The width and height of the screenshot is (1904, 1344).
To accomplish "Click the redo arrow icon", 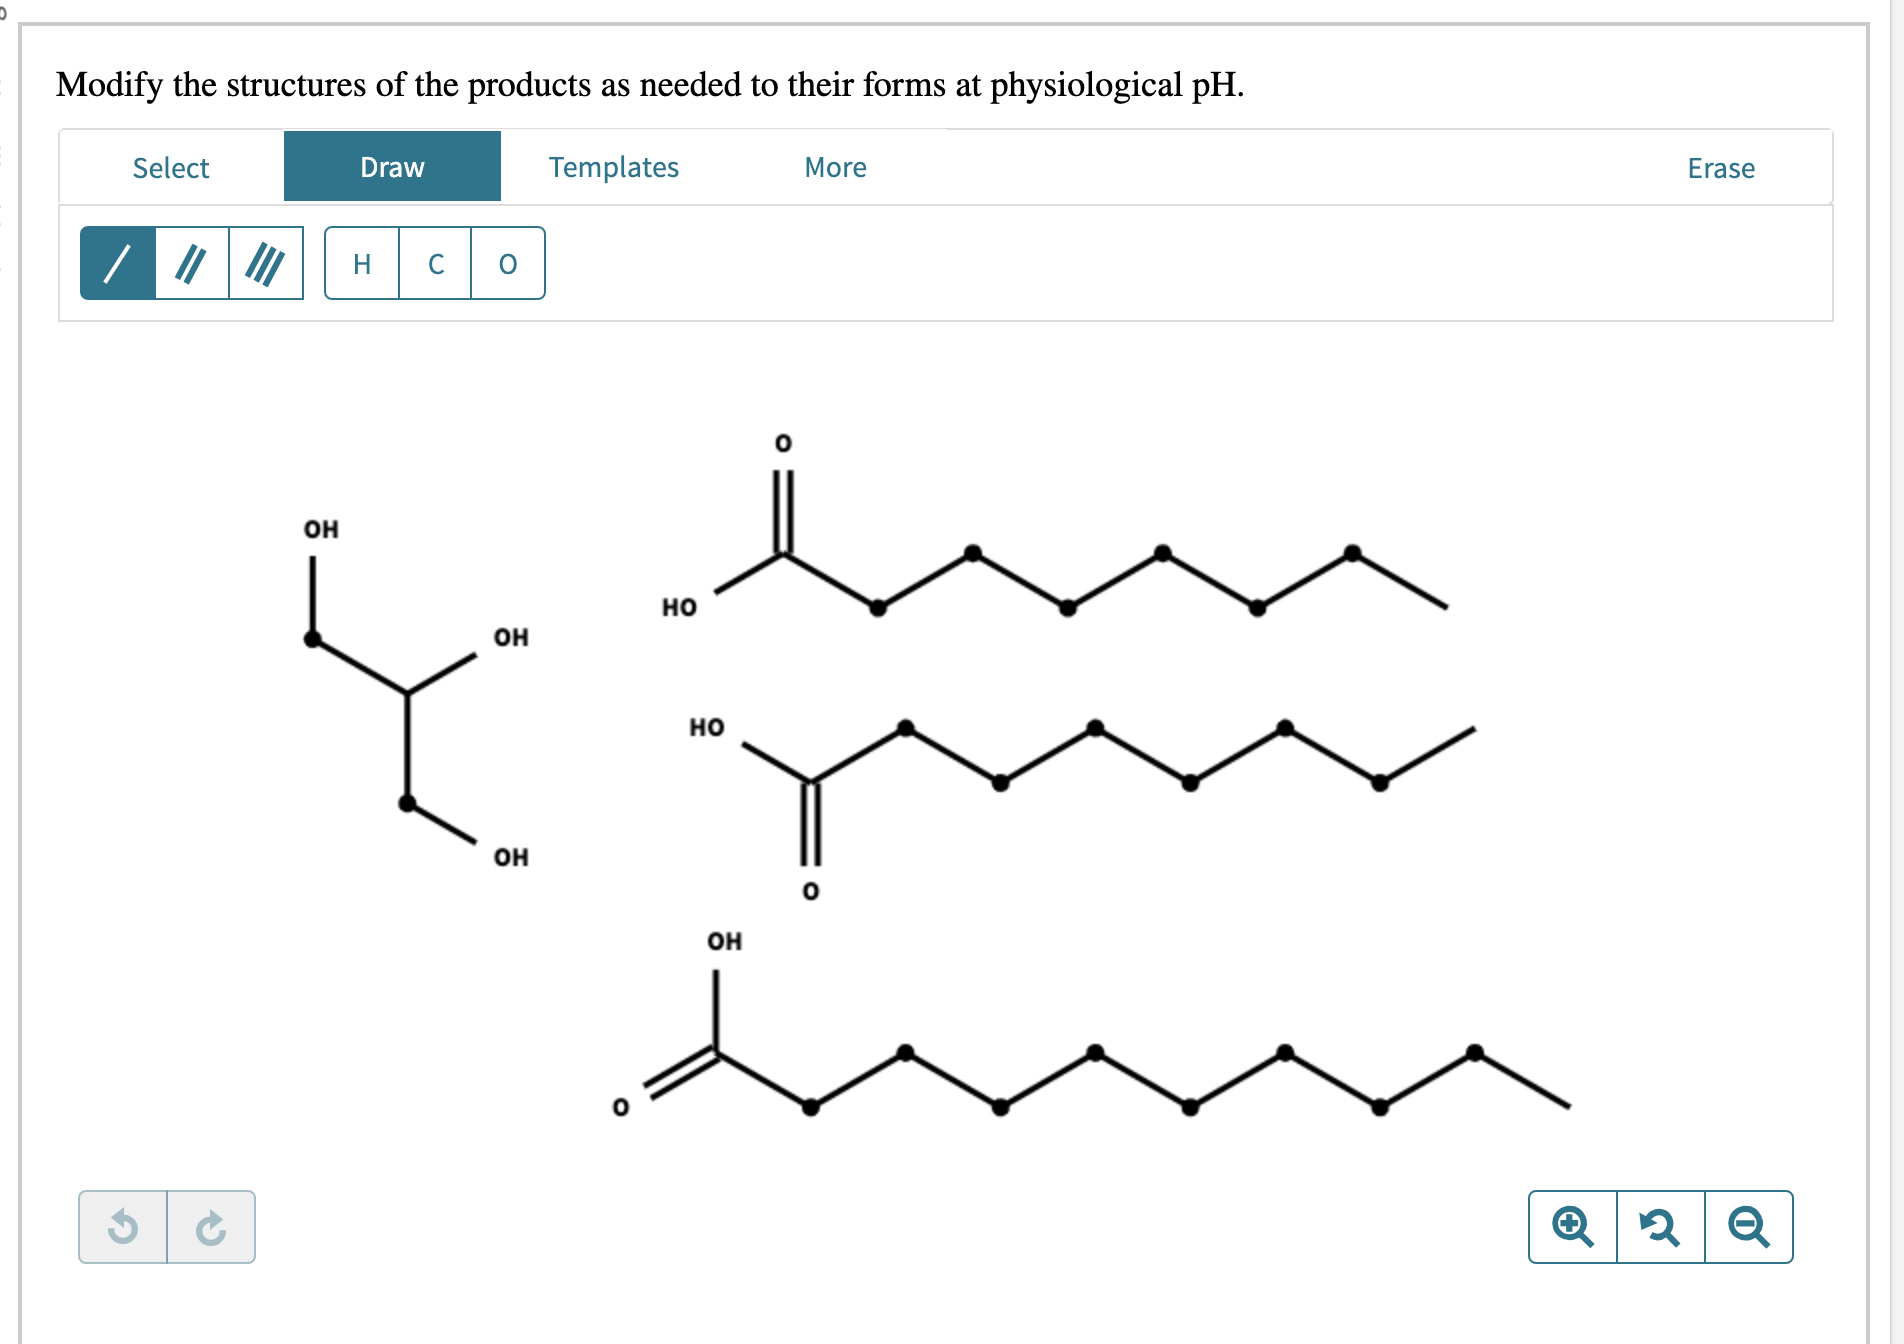I will pos(210,1227).
